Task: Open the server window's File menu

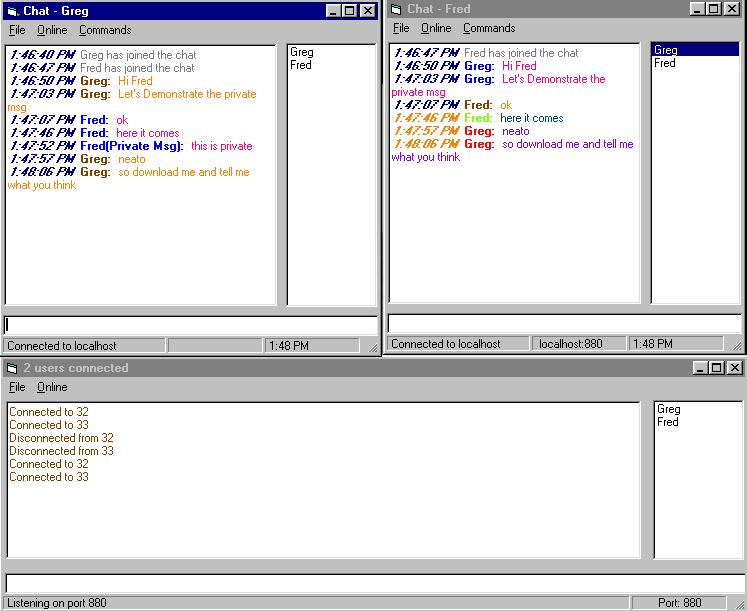Action: click(x=17, y=387)
